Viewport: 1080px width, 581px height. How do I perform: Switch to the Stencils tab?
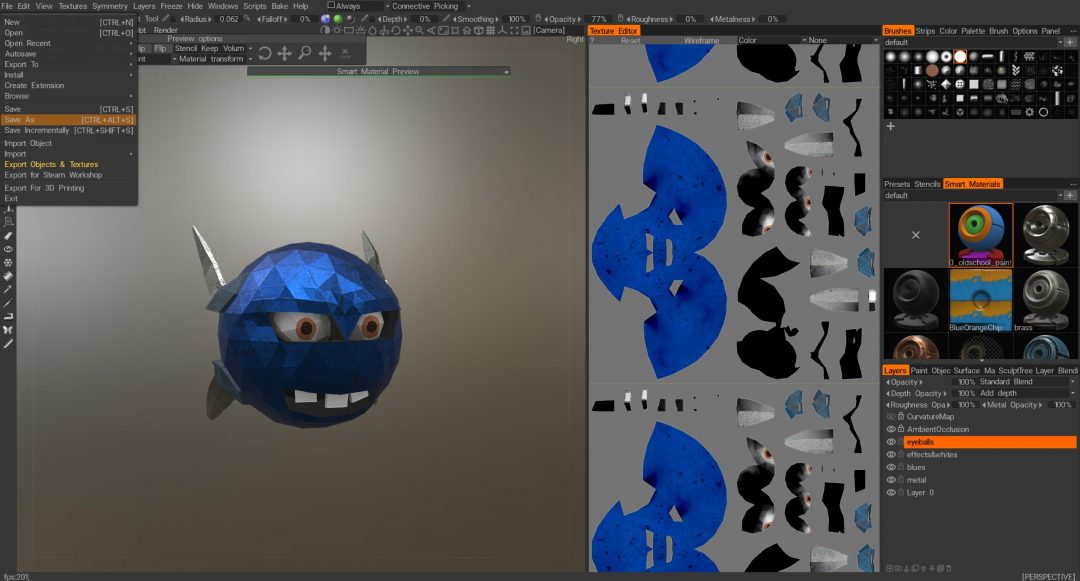927,184
